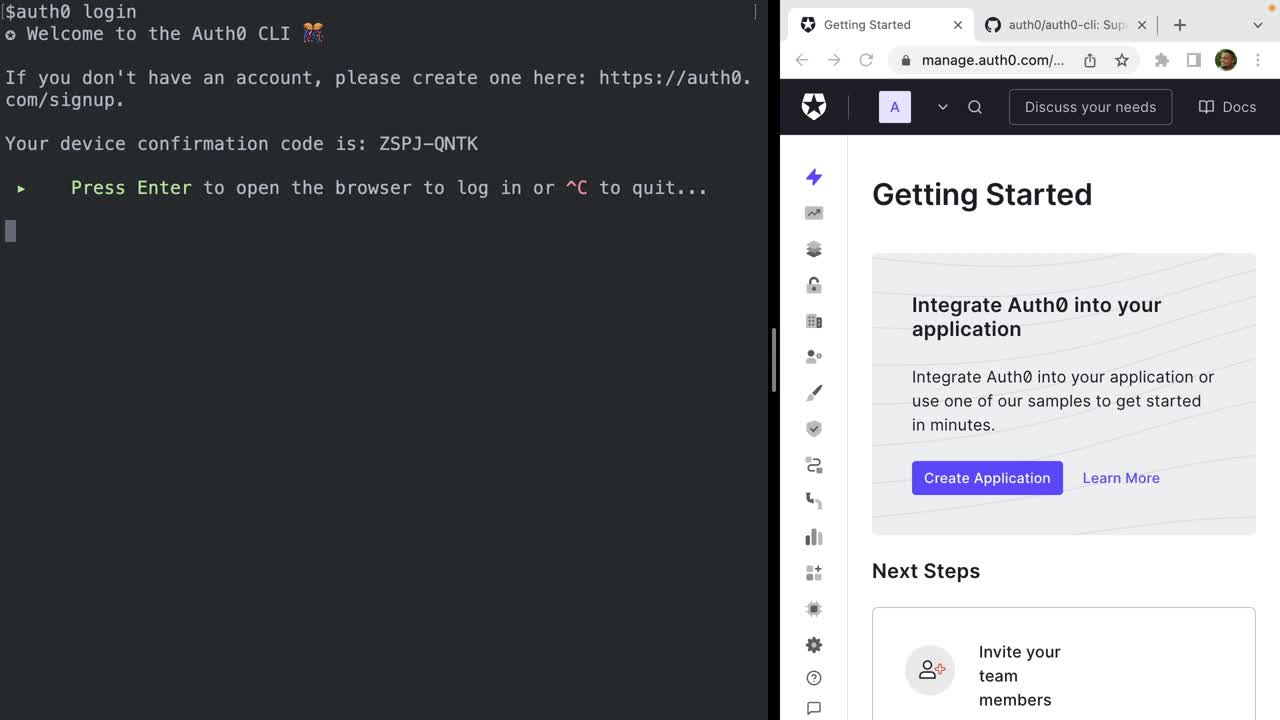The image size is (1280, 720).
Task: Click the Next Steps heading
Action: [x=926, y=571]
